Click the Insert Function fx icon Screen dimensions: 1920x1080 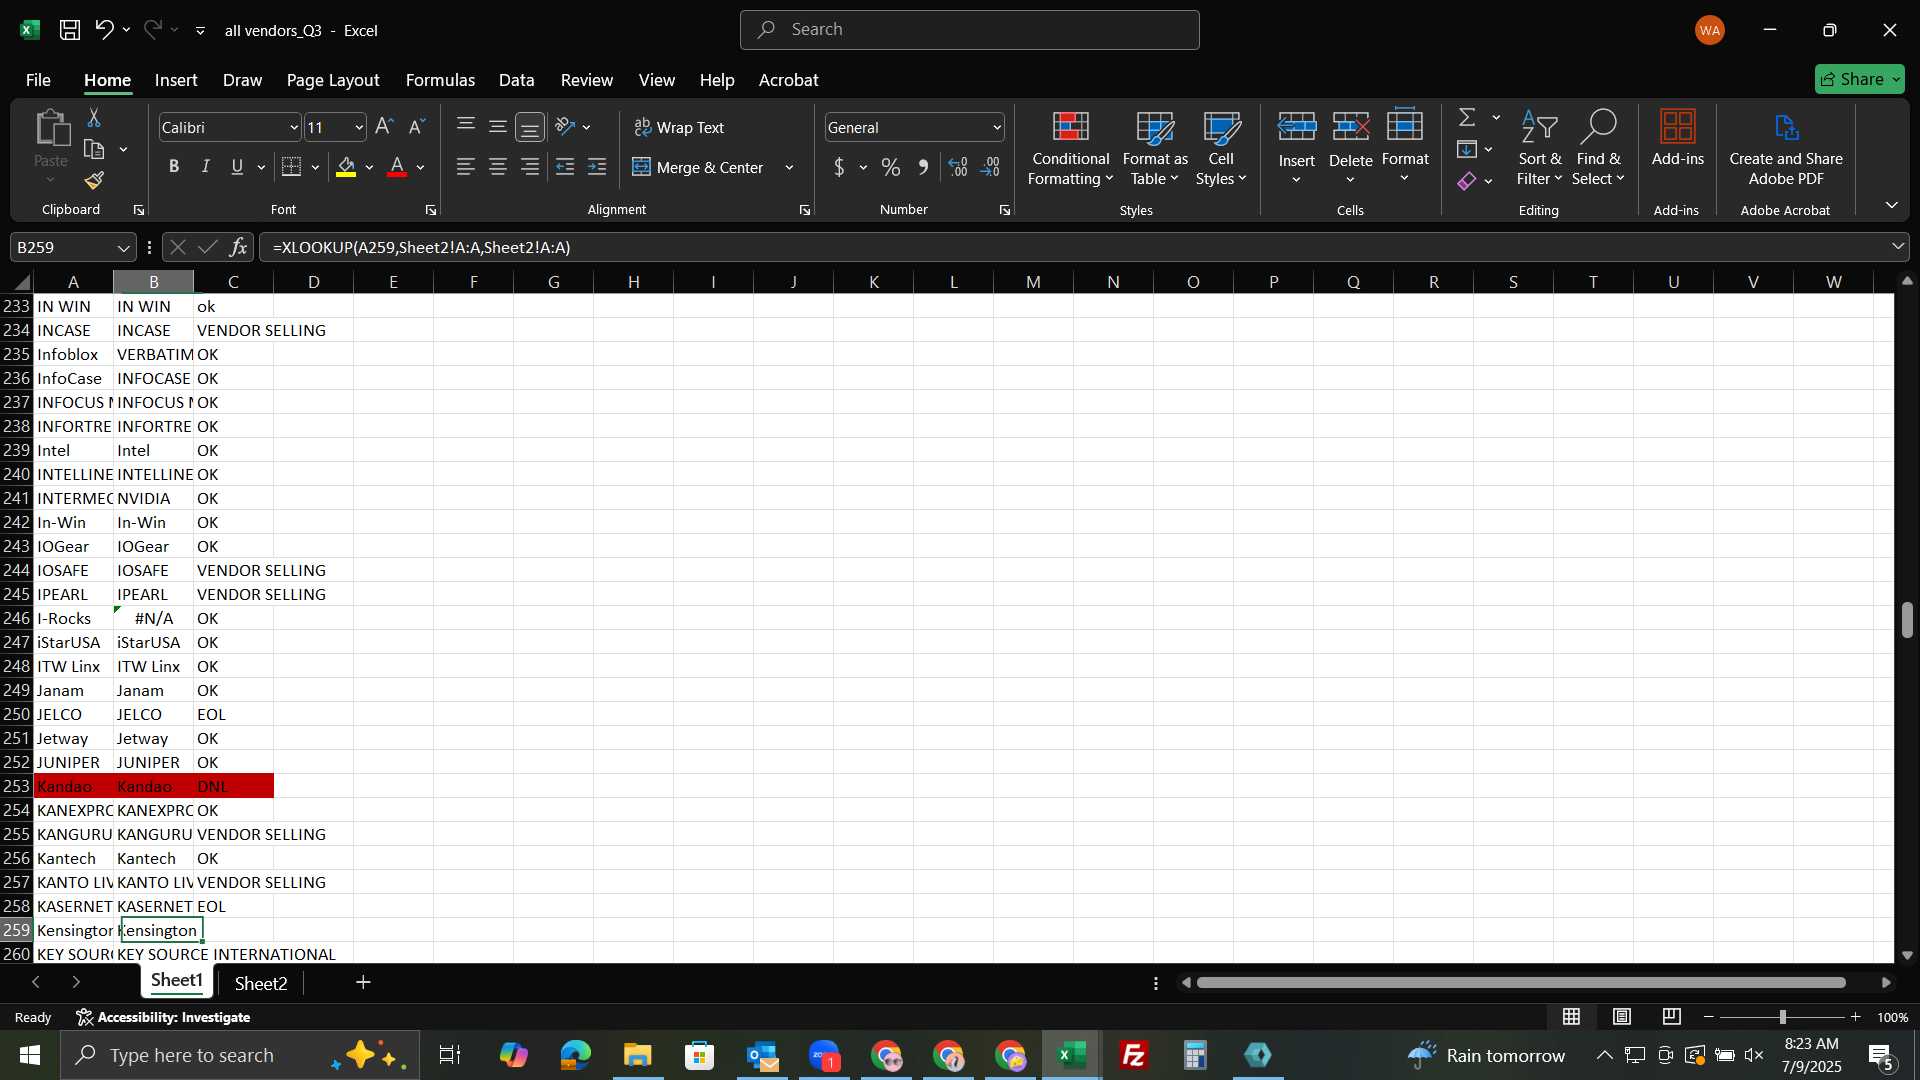click(x=239, y=247)
